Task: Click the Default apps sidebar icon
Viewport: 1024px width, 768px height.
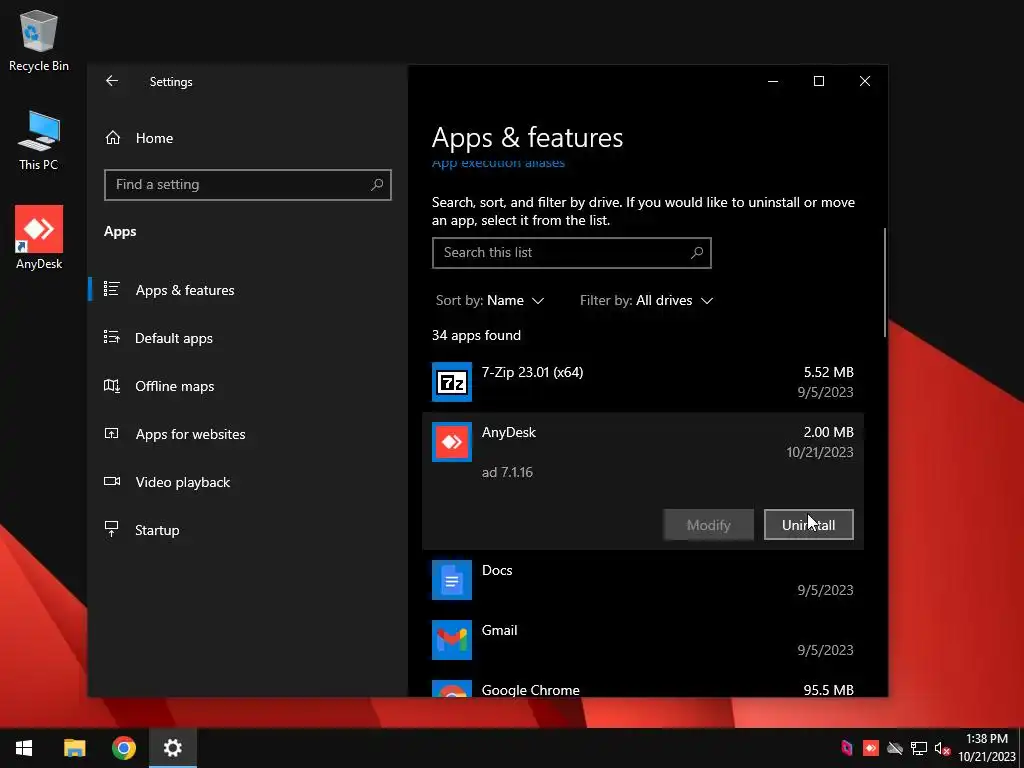Action: click(x=112, y=338)
